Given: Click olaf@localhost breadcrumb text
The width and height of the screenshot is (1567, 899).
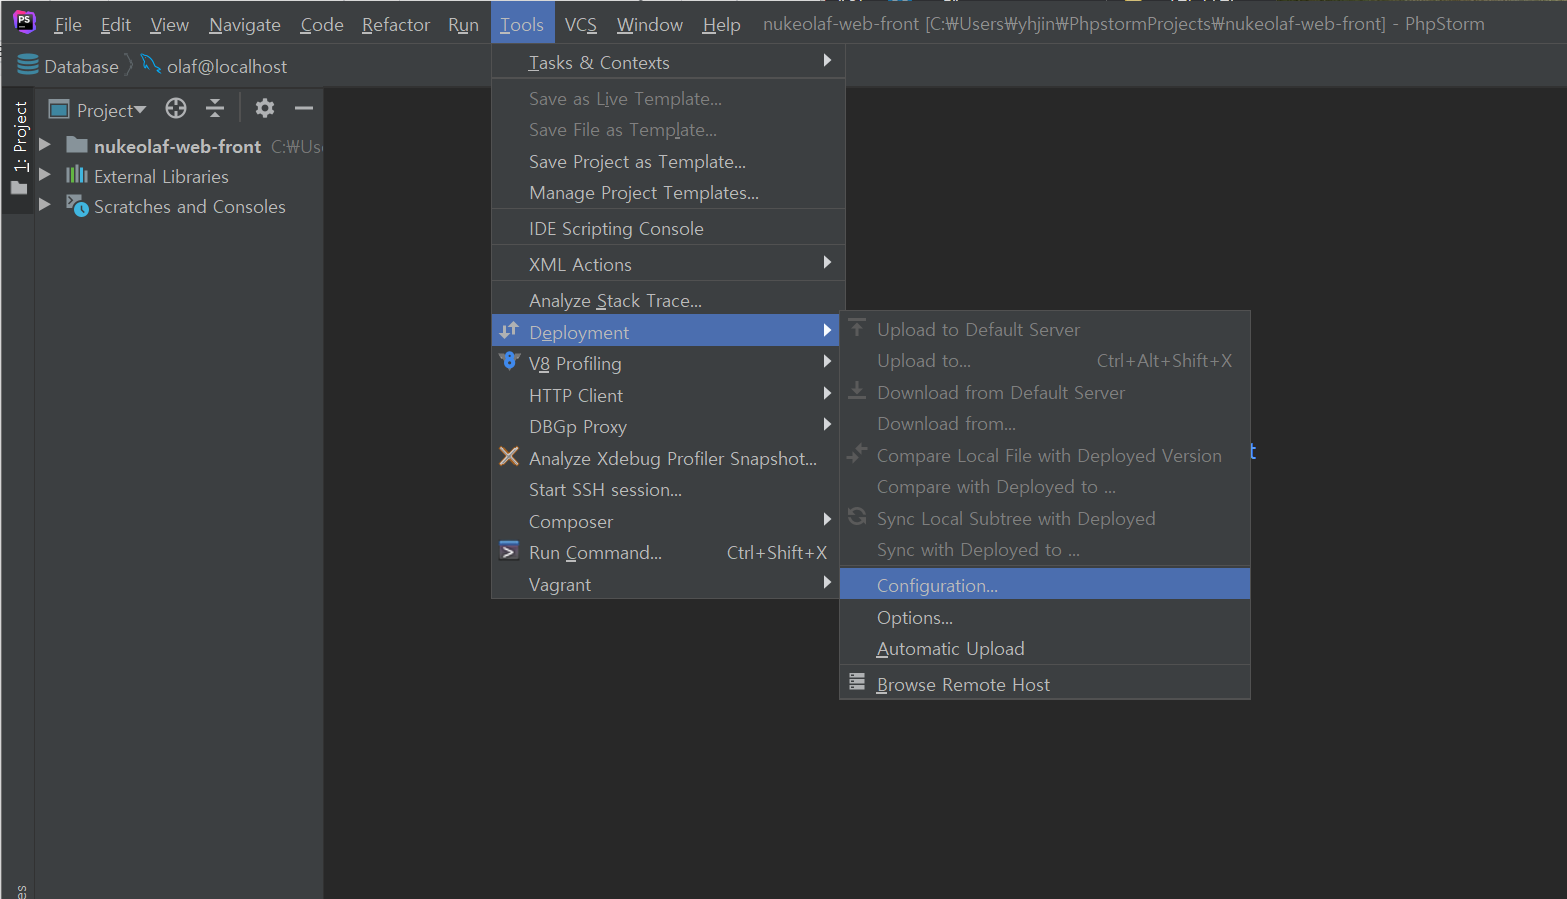Looking at the screenshot, I should (227, 67).
